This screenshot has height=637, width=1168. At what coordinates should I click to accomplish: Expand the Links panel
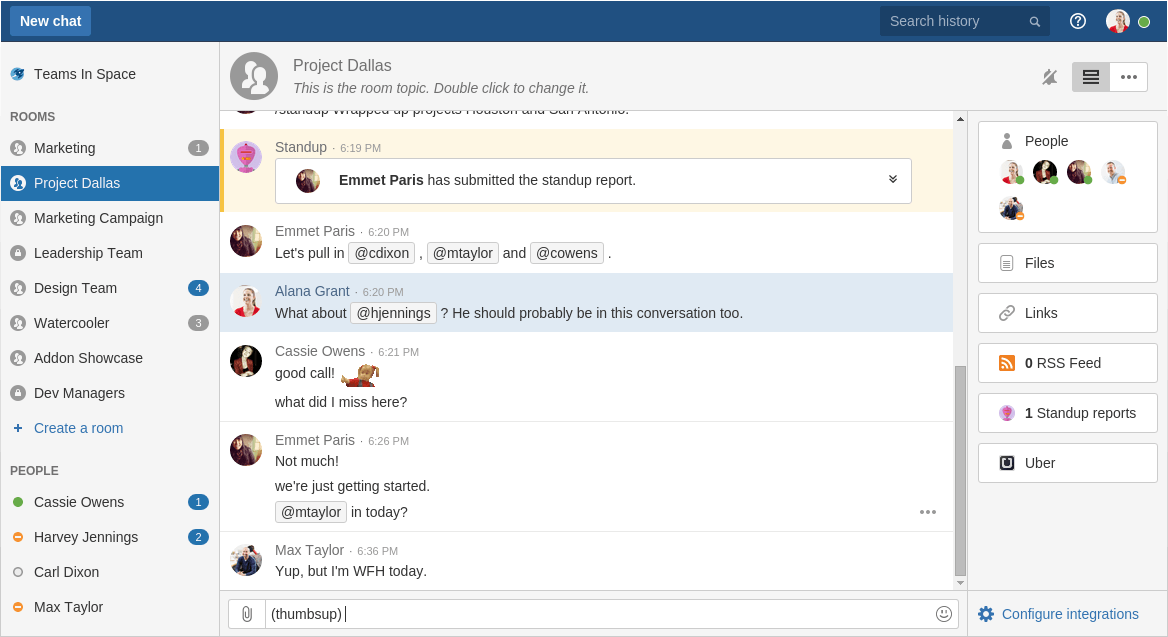1067,313
